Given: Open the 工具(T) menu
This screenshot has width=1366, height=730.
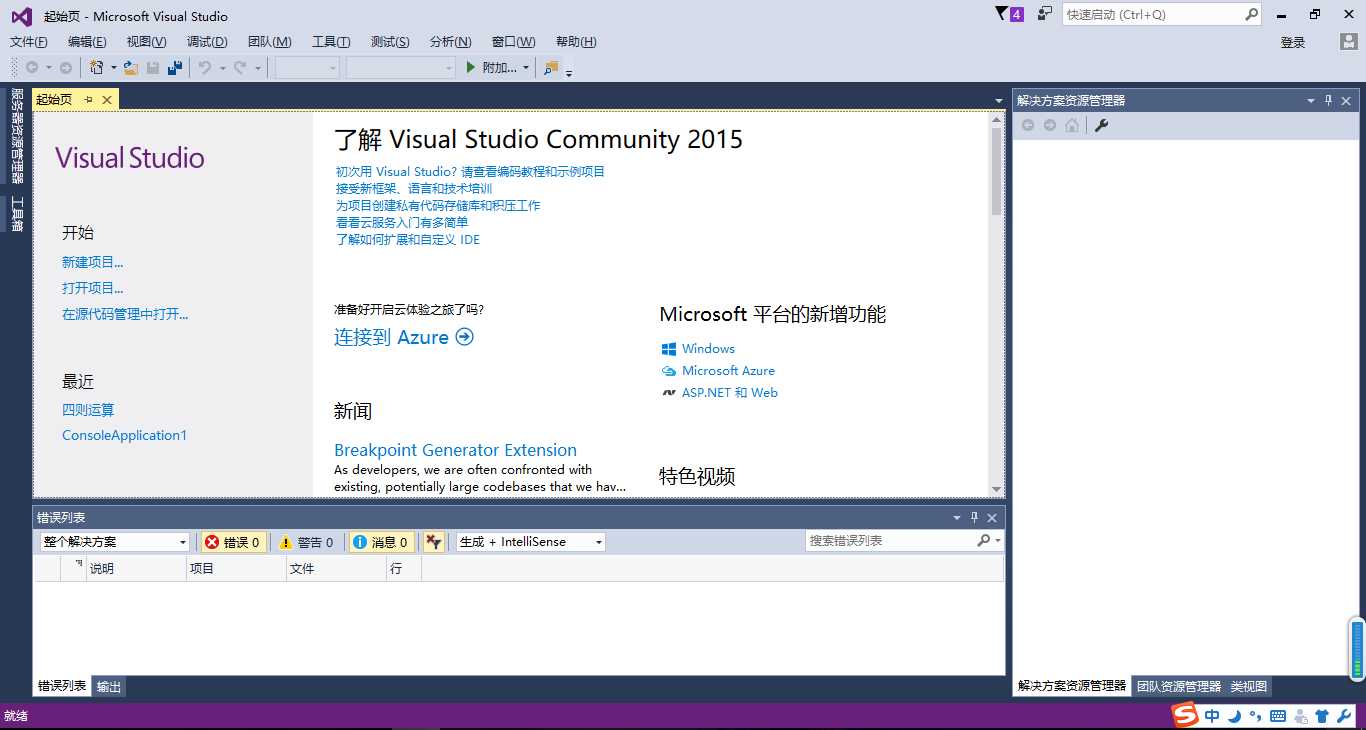Looking at the screenshot, I should (x=331, y=42).
